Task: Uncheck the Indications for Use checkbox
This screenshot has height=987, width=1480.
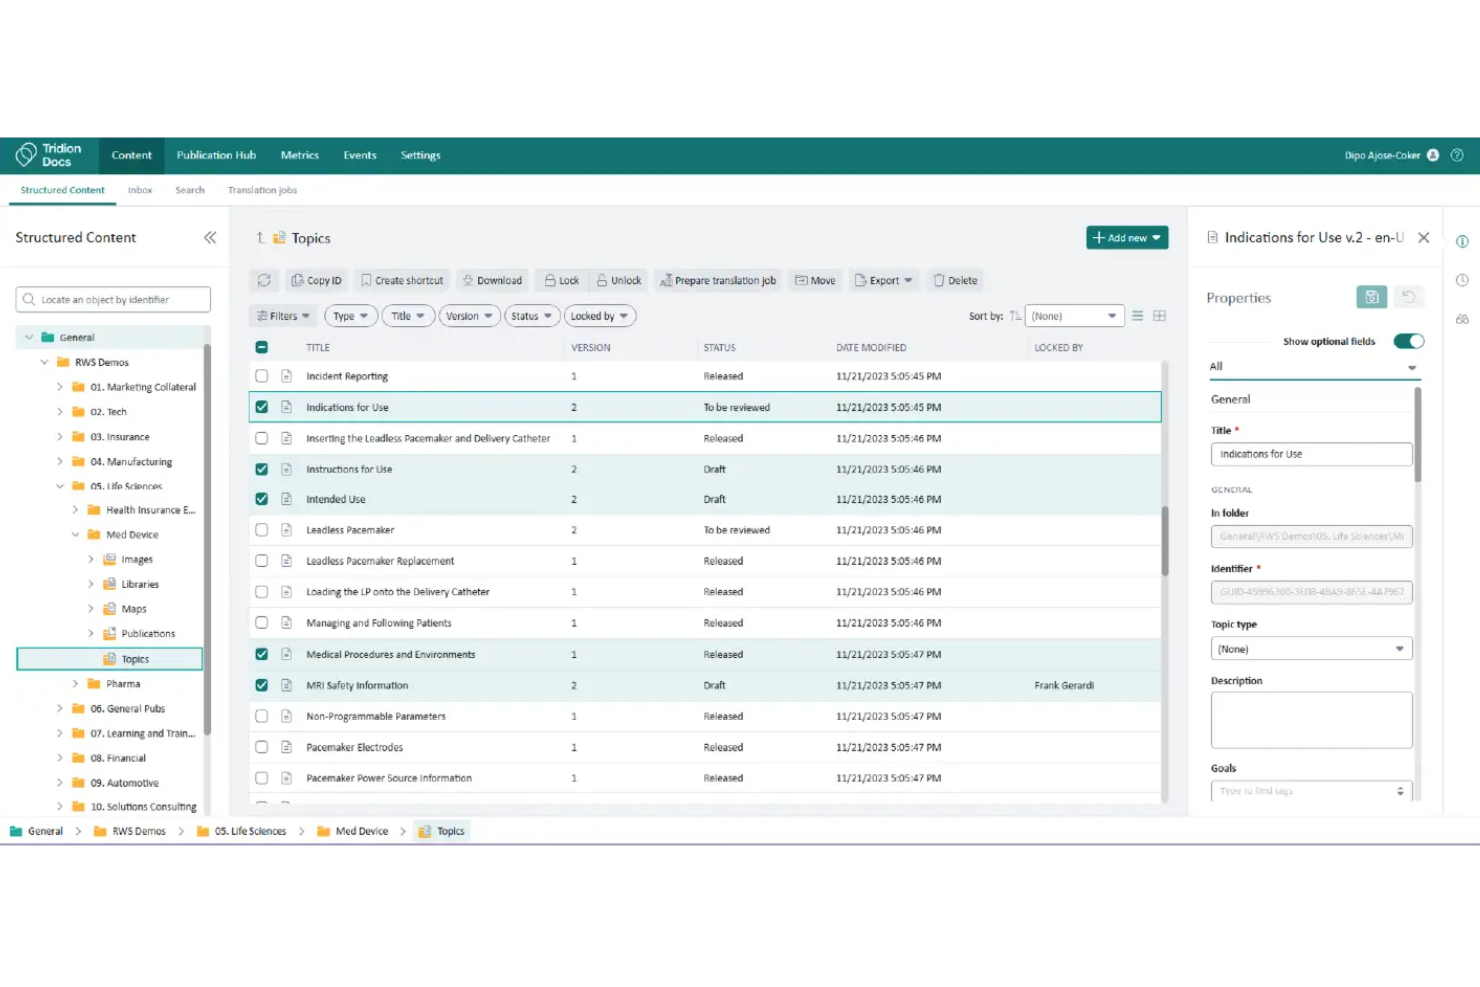Action: [262, 407]
